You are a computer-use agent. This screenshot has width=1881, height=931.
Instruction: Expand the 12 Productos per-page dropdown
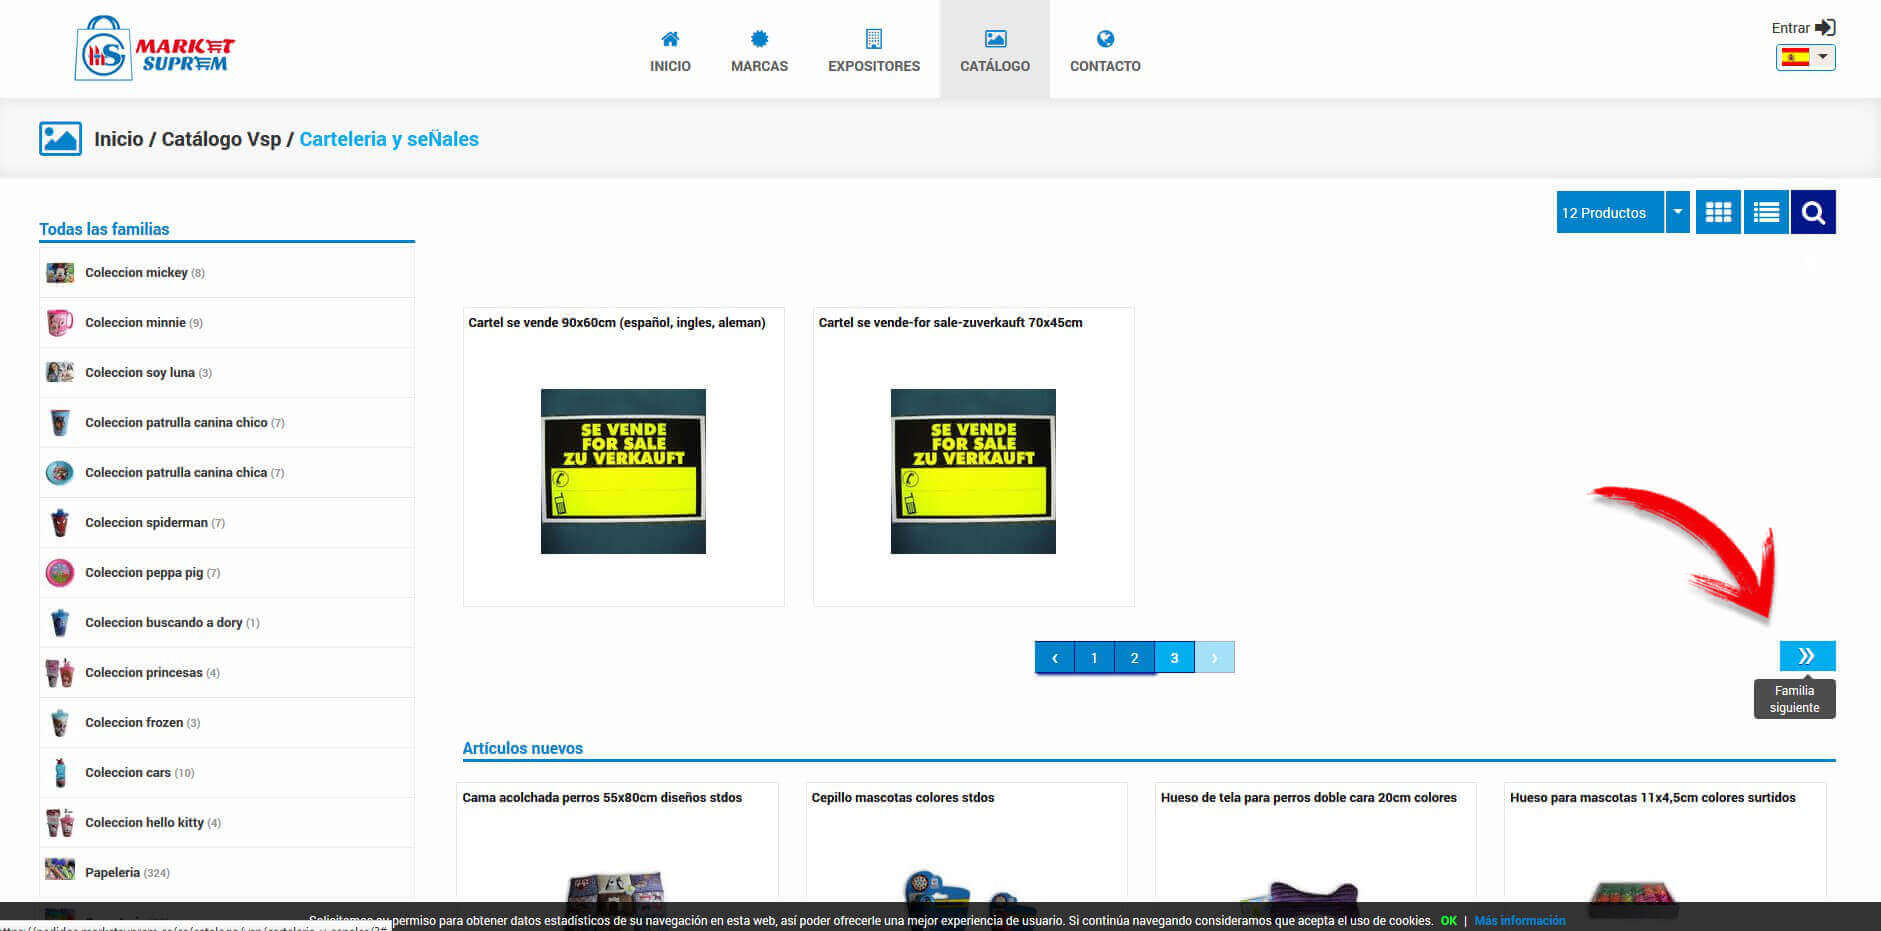(x=1677, y=212)
